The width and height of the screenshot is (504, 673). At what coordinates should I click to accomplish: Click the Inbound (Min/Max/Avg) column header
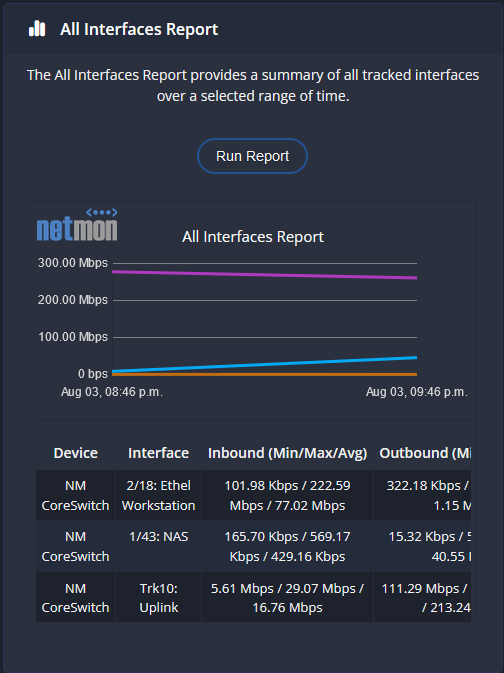[x=287, y=453]
